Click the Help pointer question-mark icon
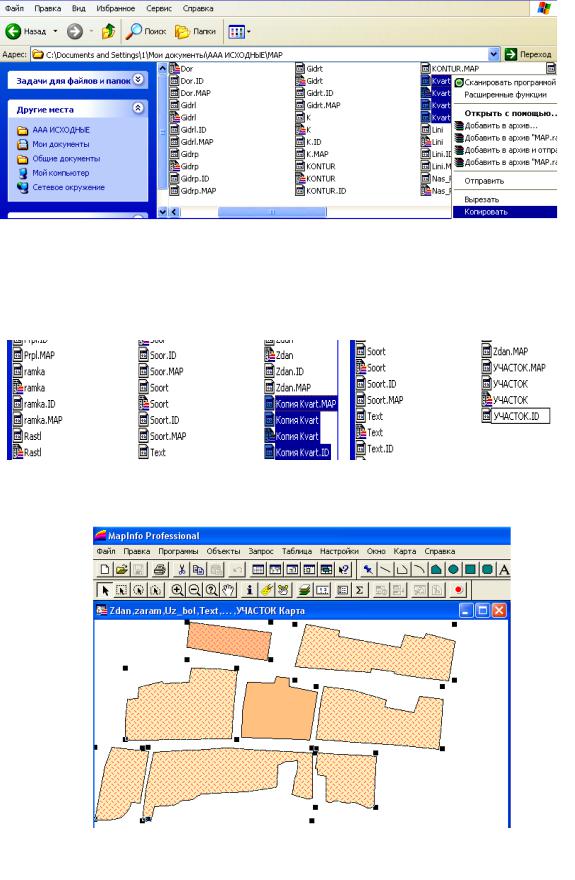 [344, 570]
